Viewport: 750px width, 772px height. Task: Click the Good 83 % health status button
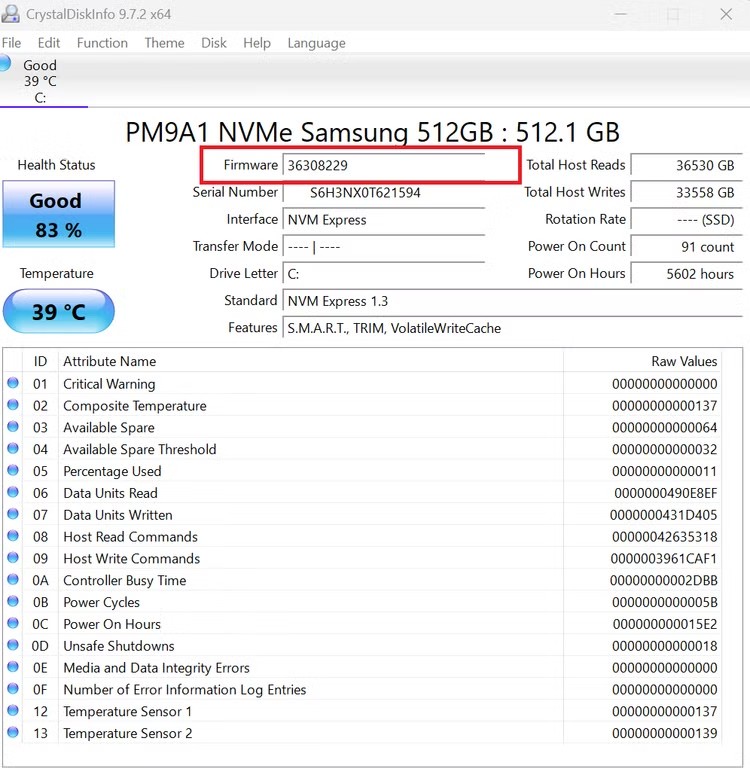coord(58,214)
